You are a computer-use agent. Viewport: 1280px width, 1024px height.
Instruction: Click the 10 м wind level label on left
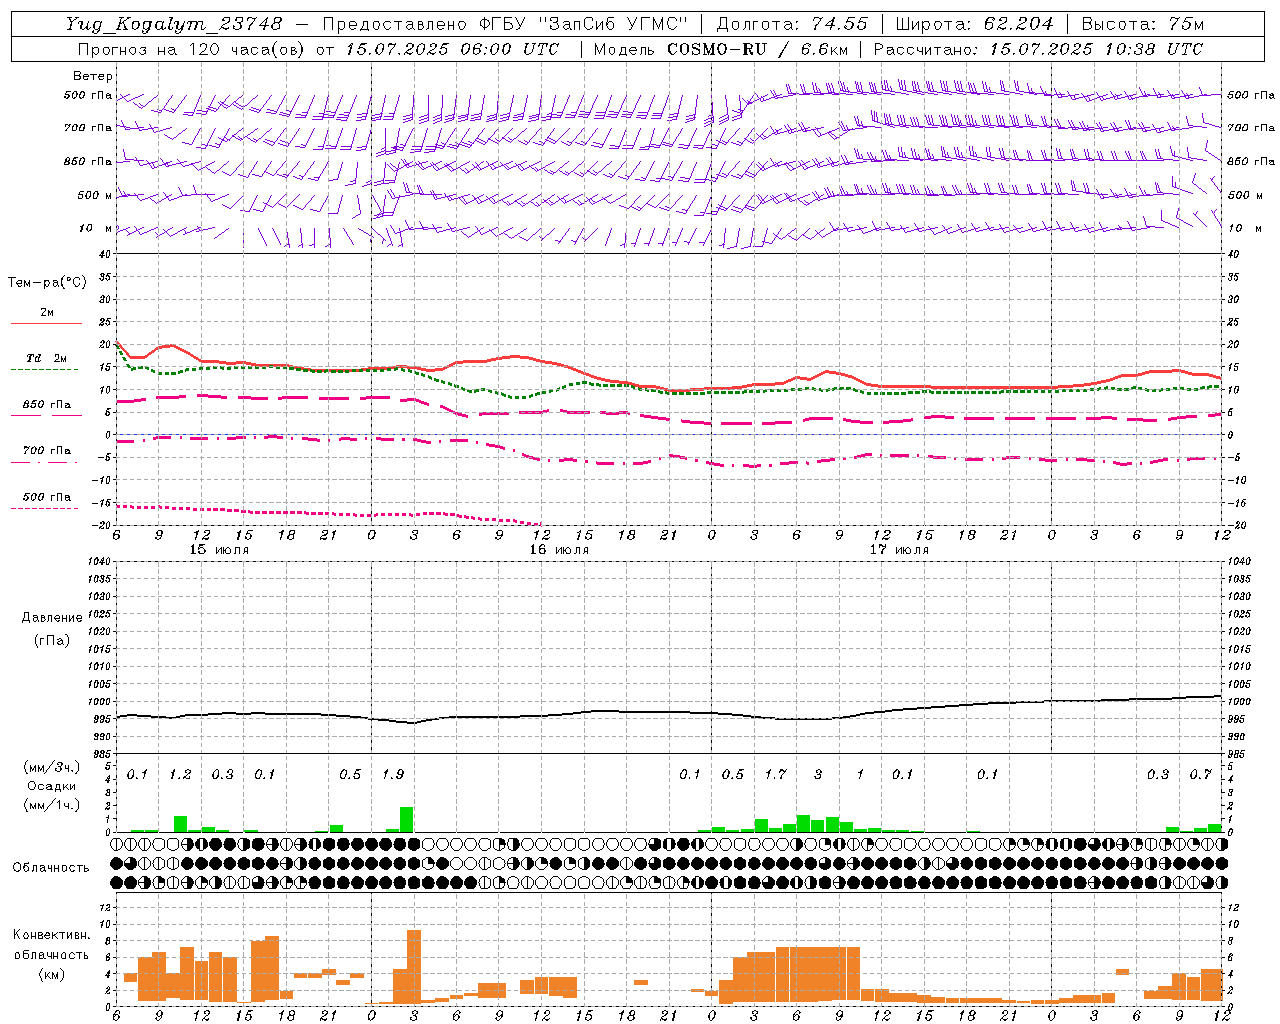(x=95, y=228)
